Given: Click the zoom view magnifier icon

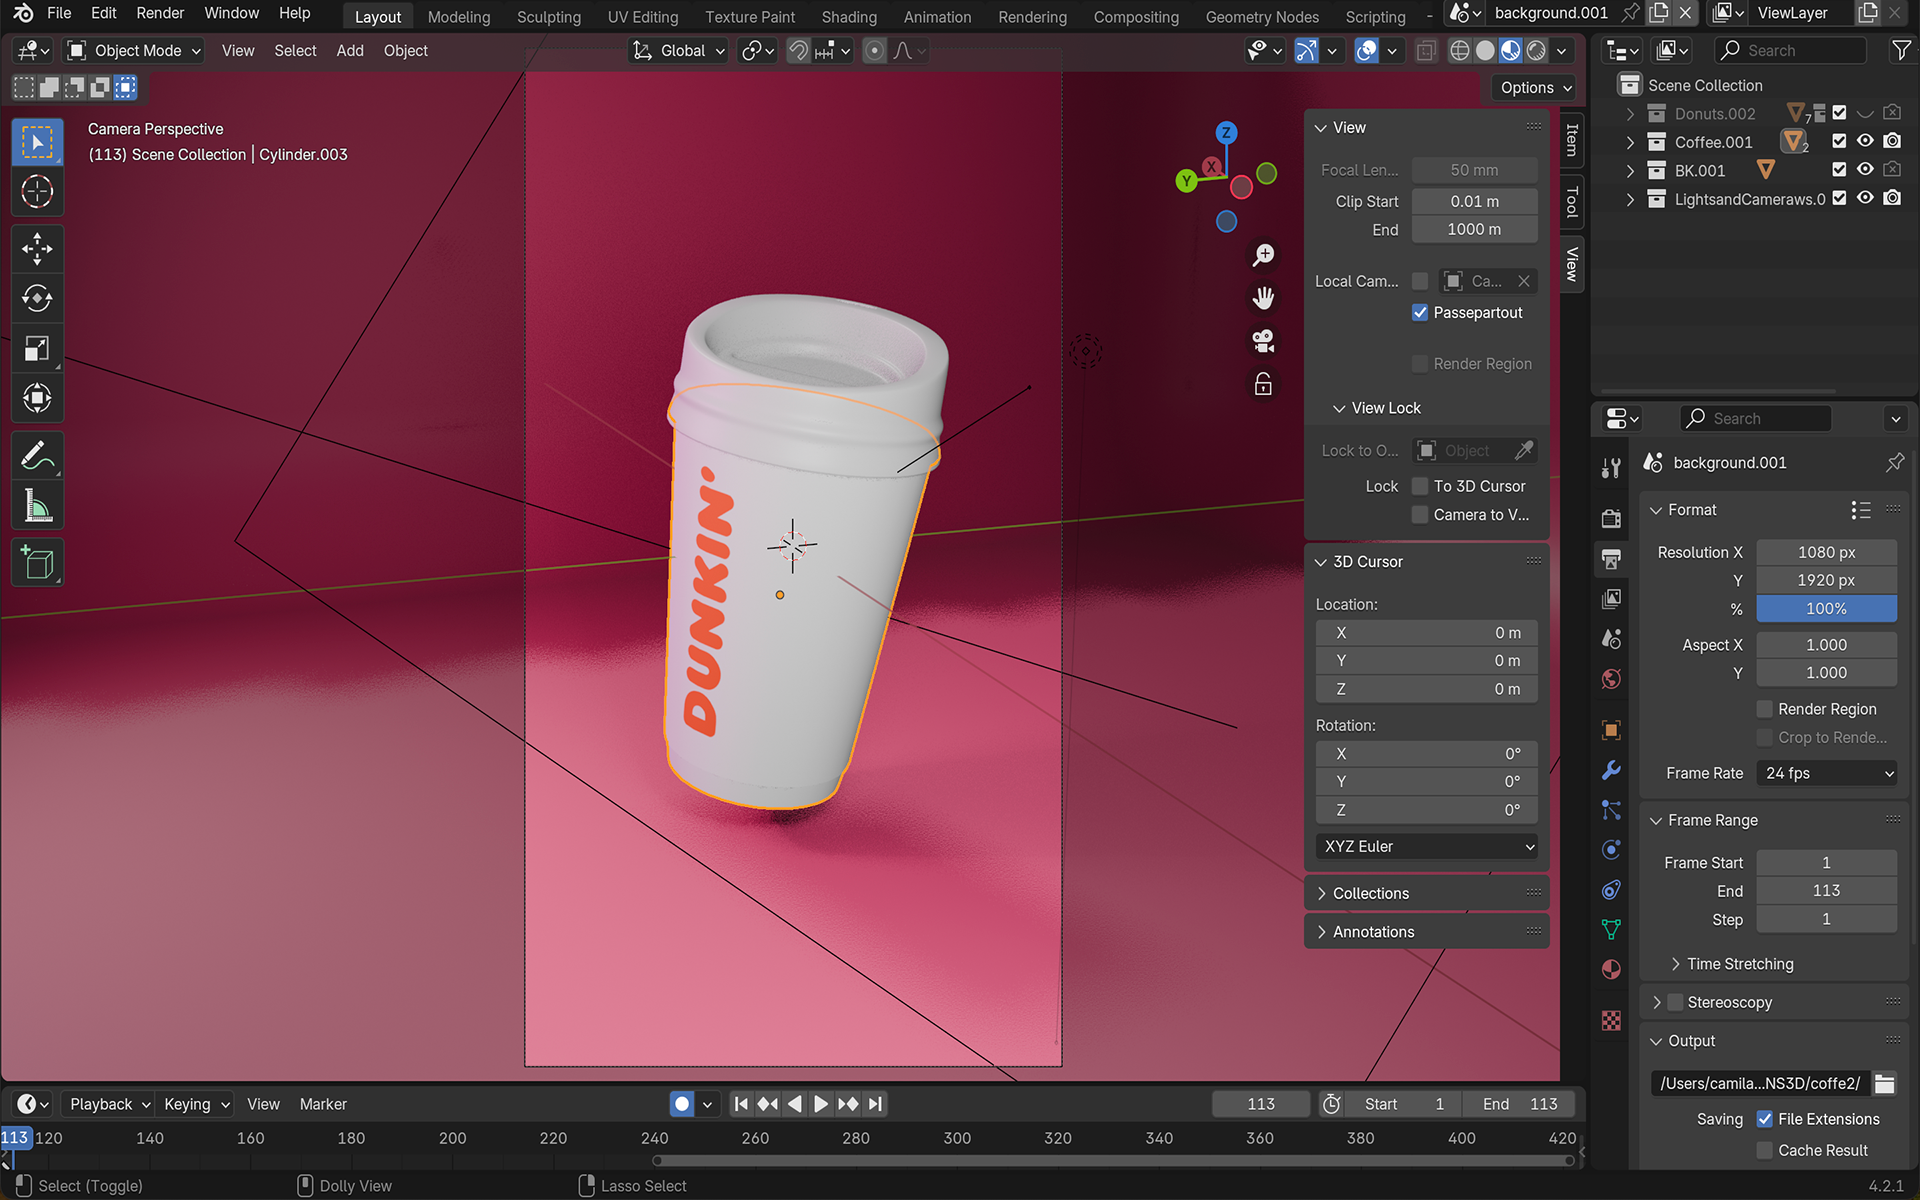Looking at the screenshot, I should click(x=1263, y=255).
